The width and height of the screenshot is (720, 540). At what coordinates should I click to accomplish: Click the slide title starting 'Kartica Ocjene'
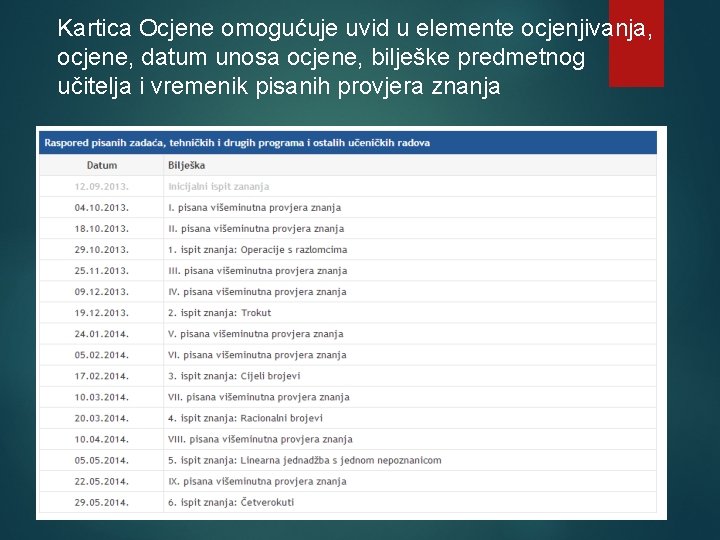click(x=354, y=57)
